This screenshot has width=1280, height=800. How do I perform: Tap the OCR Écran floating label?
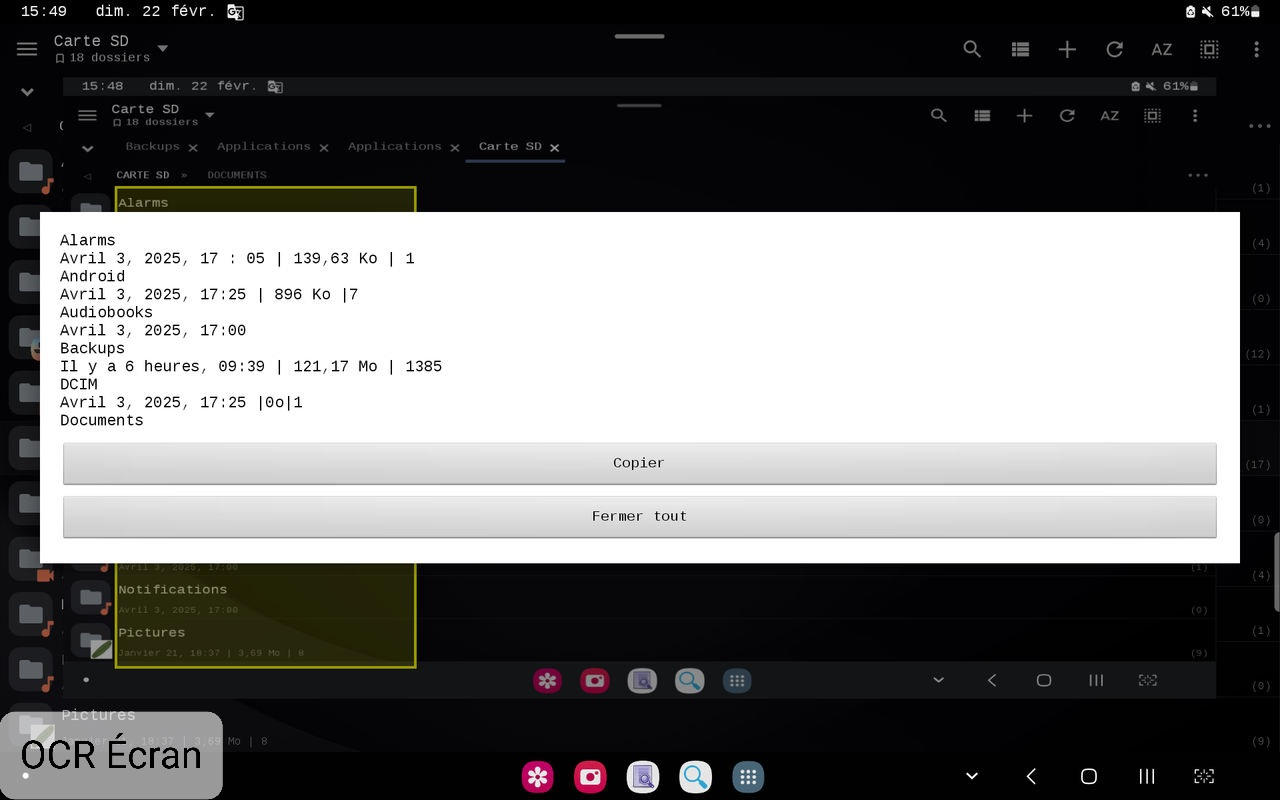(x=111, y=755)
